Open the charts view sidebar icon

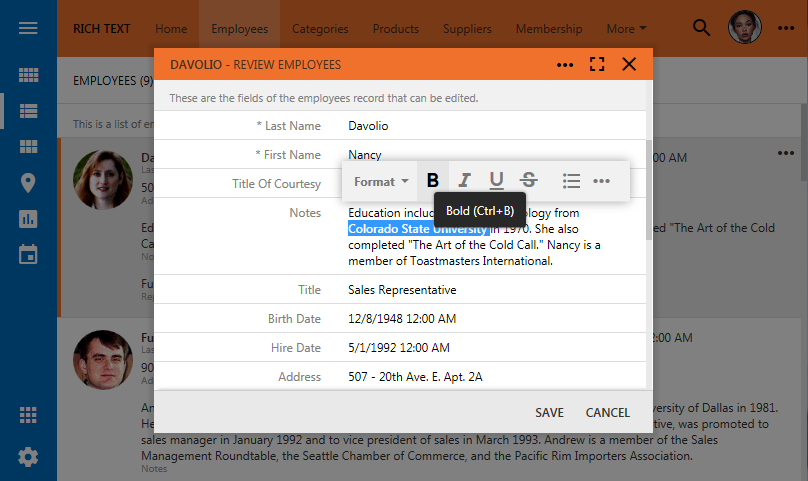click(28, 218)
